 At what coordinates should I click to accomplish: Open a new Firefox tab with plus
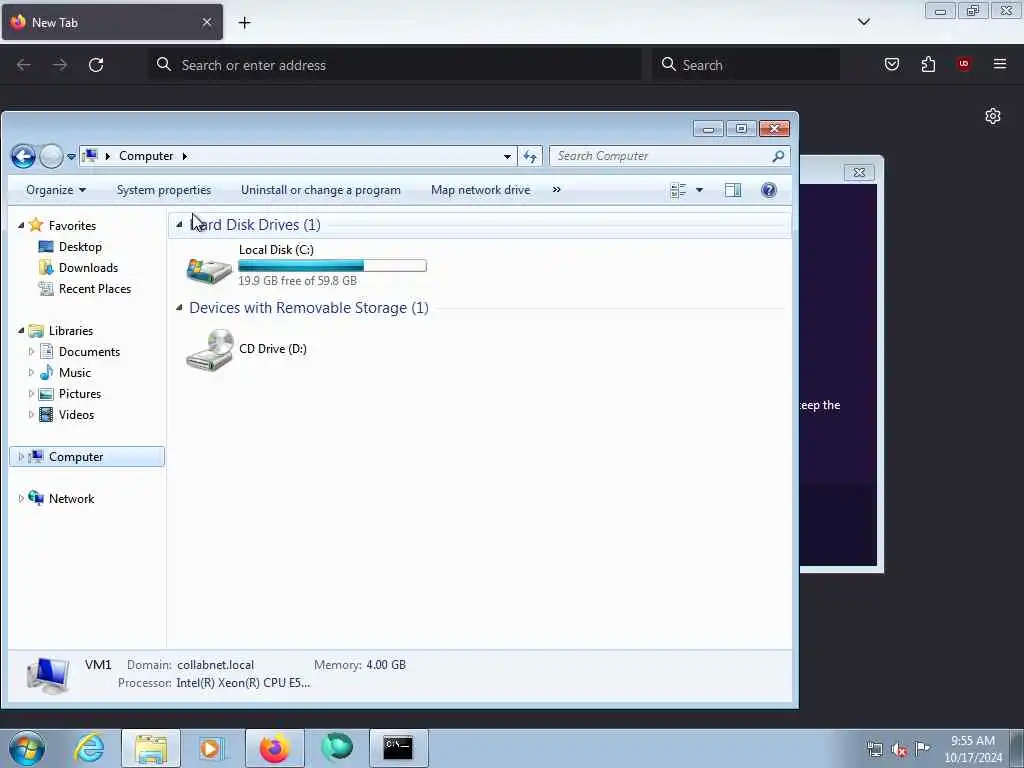tap(244, 23)
